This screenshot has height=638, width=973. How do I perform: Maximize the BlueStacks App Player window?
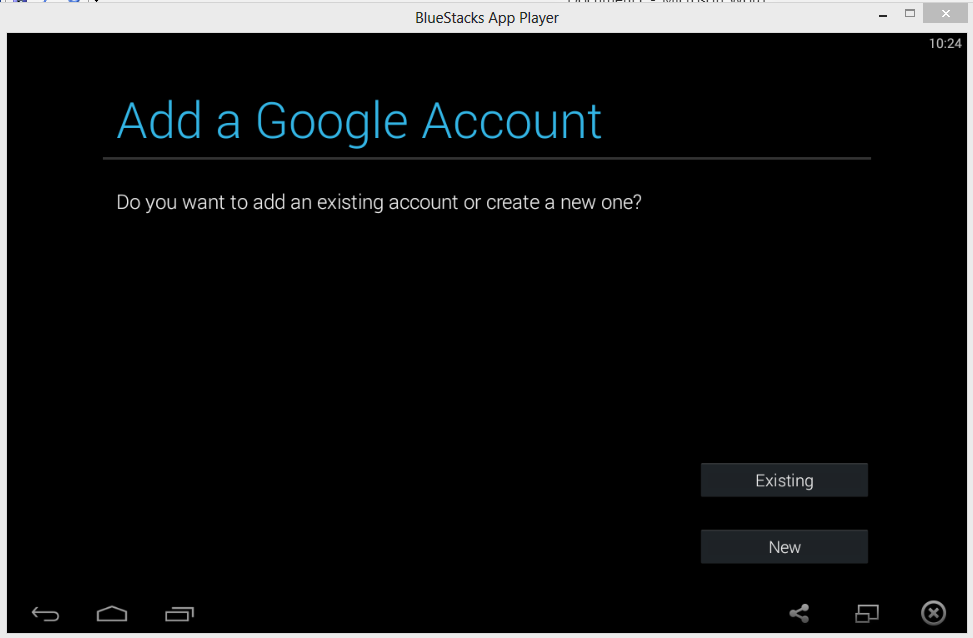tap(910, 13)
